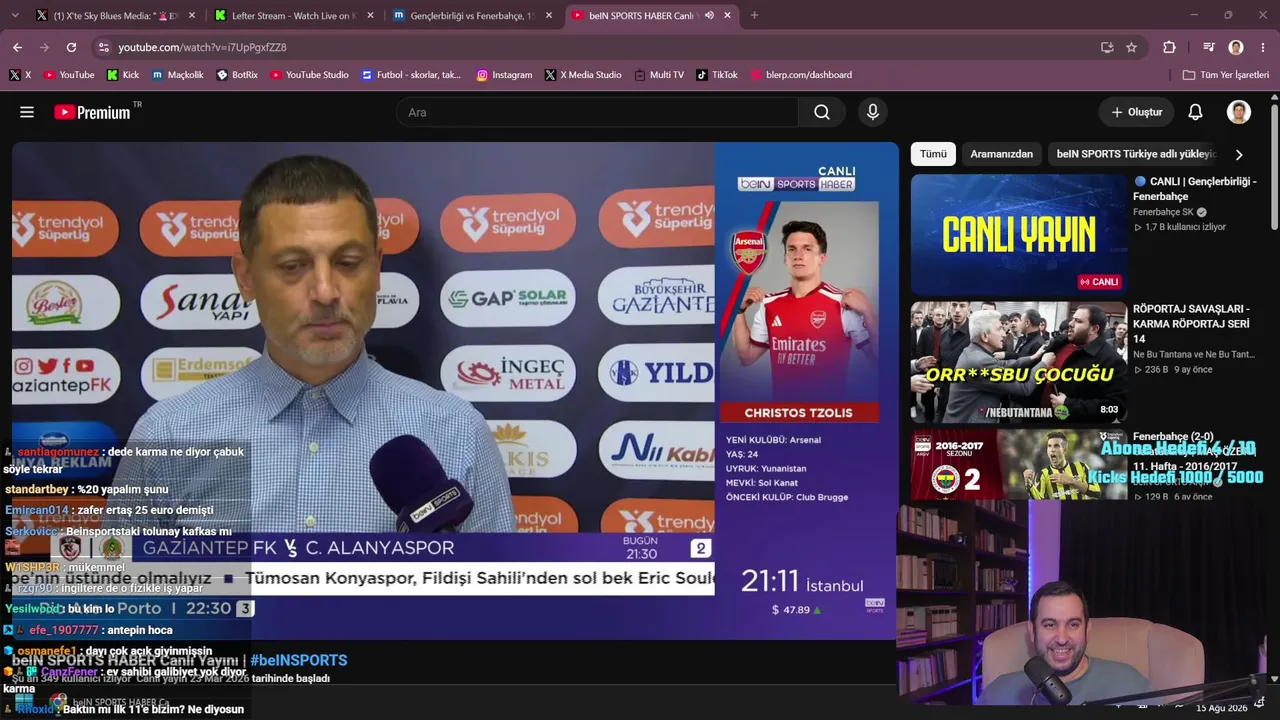The height and width of the screenshot is (720, 1280).
Task: Click the install/cast icon in address bar
Action: click(1107, 47)
